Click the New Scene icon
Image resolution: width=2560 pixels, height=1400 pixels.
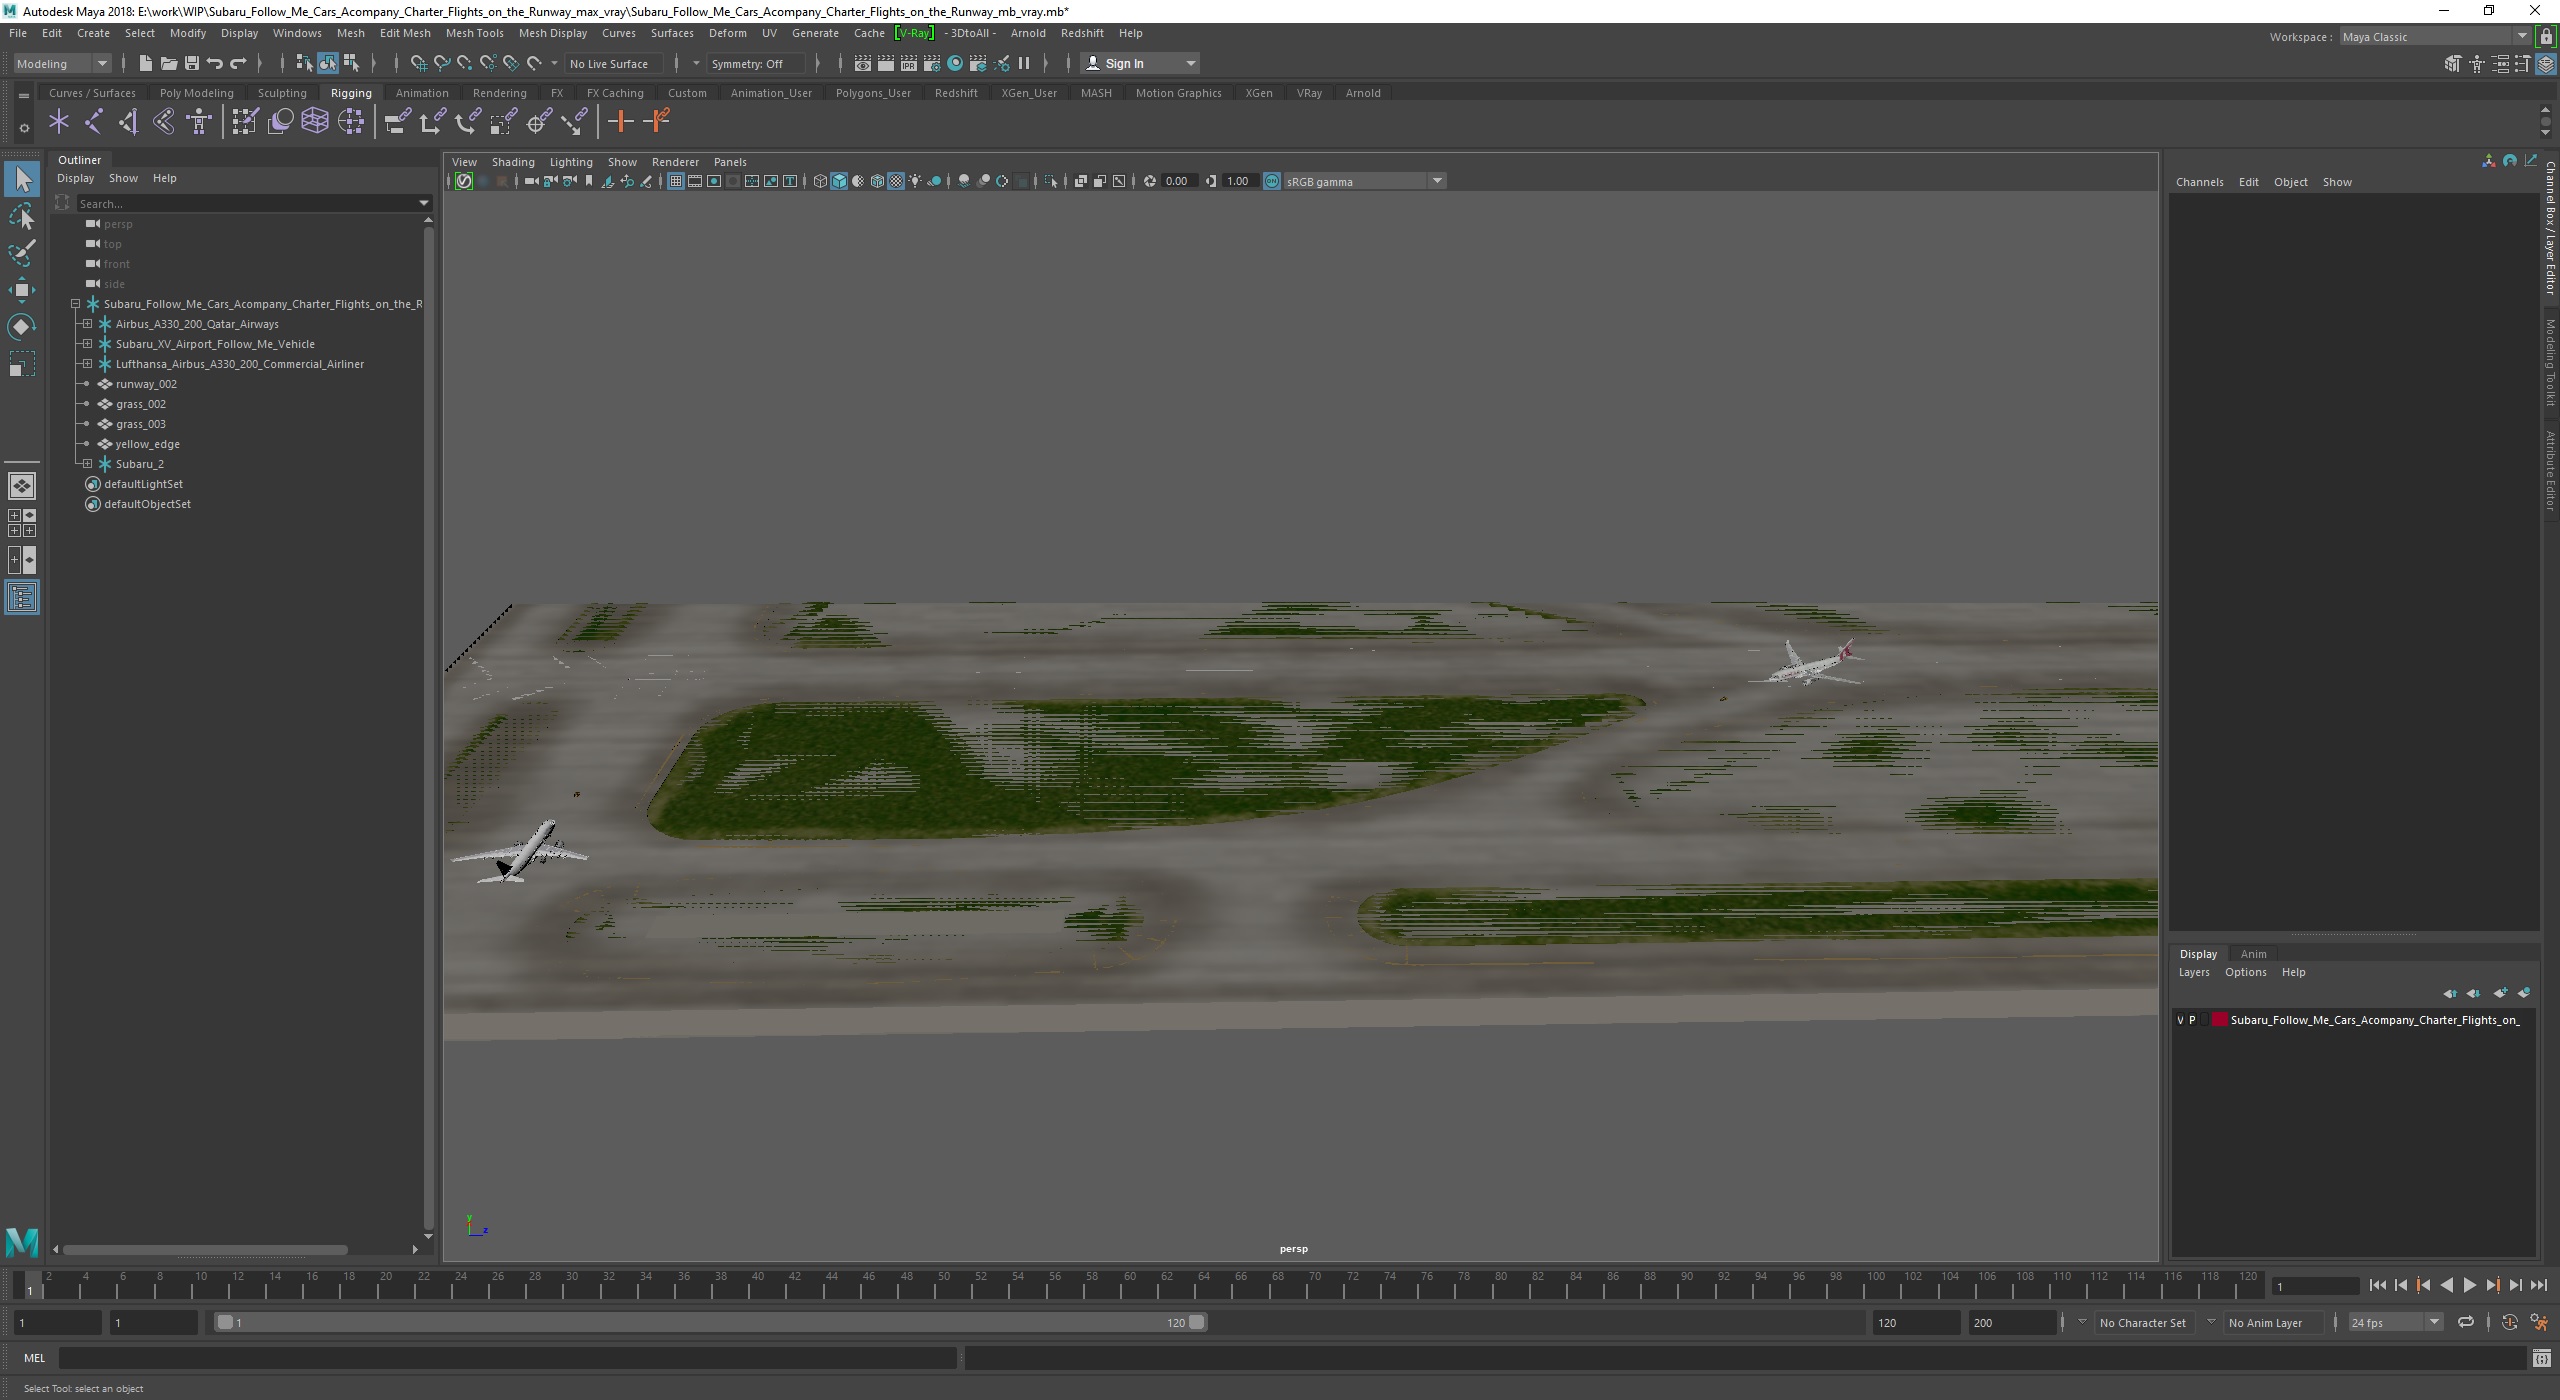point(145,63)
